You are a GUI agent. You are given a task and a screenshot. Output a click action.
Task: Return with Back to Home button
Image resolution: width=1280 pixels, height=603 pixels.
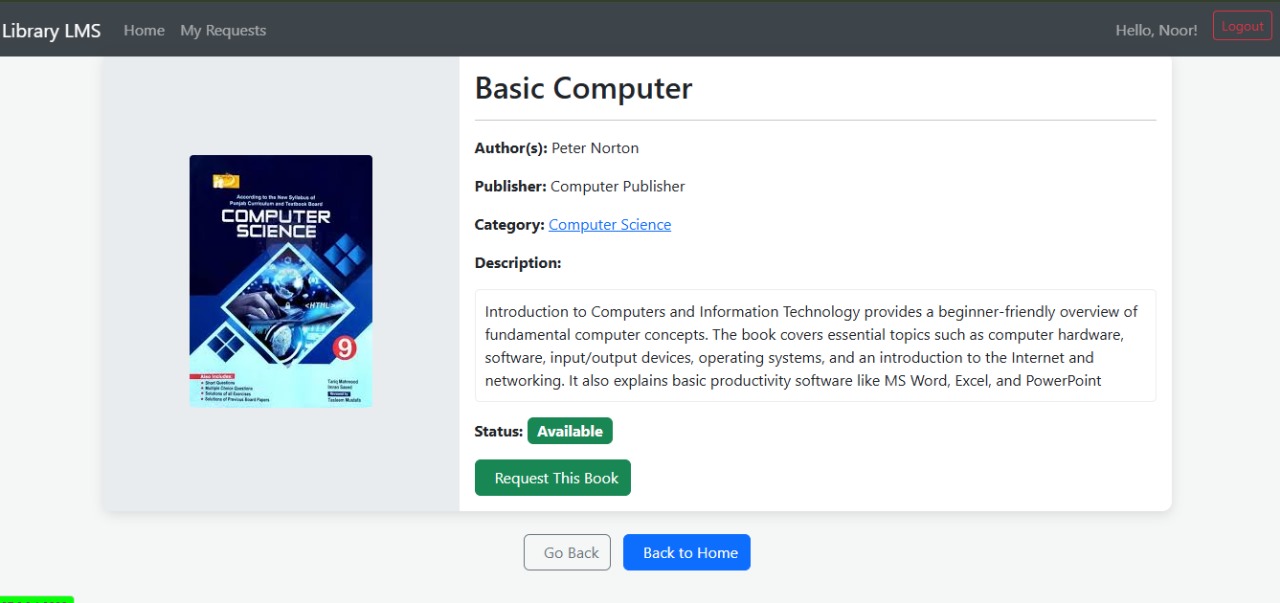point(687,552)
